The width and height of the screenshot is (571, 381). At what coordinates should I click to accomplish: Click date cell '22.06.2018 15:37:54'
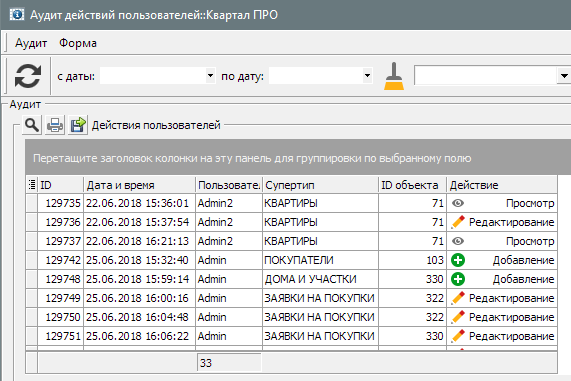pyautogui.click(x=139, y=222)
